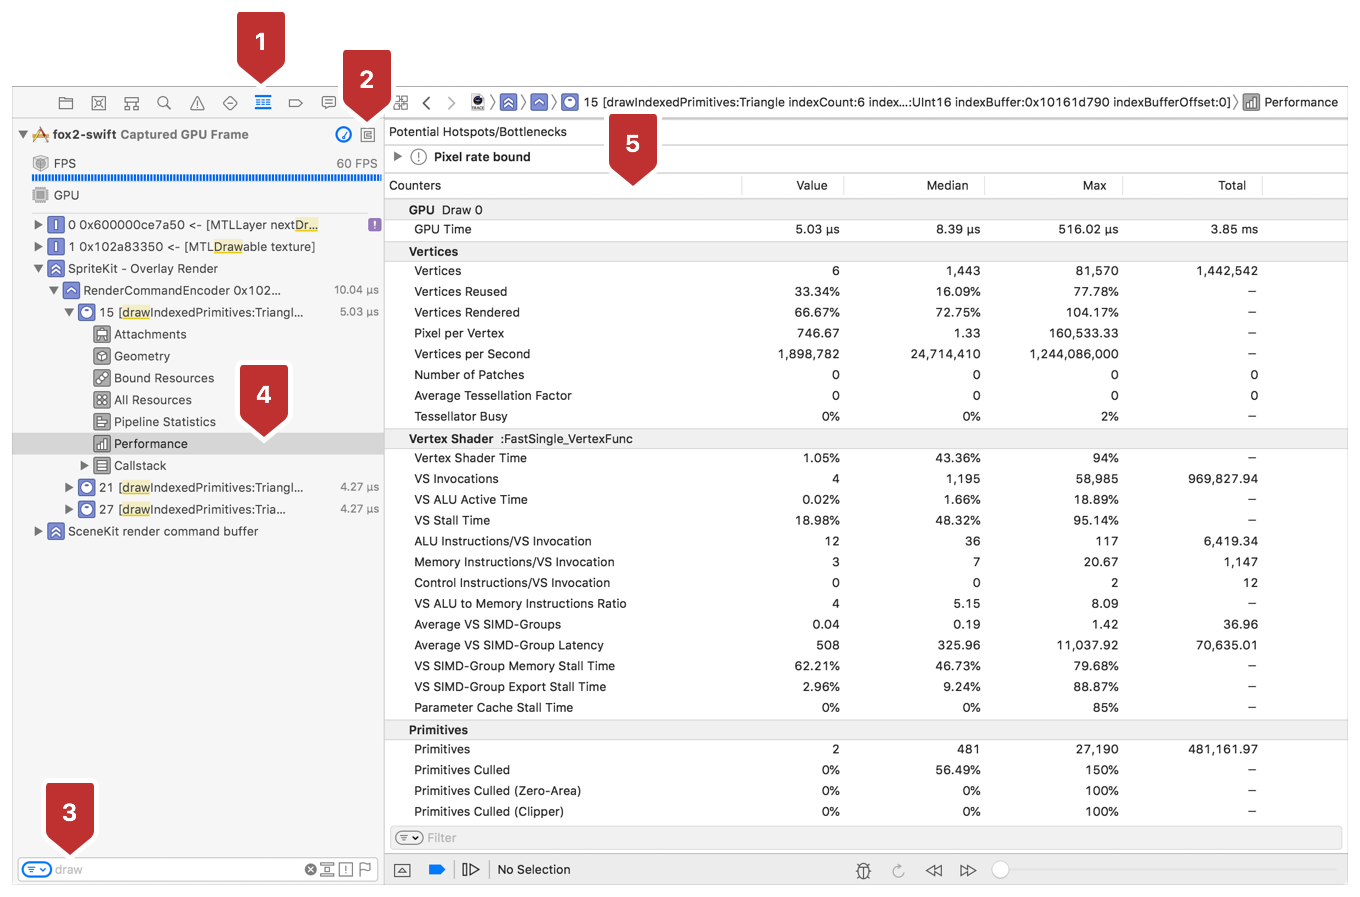1360x897 pixels.
Task: Toggle the issues-only filter button
Action: coord(346,870)
